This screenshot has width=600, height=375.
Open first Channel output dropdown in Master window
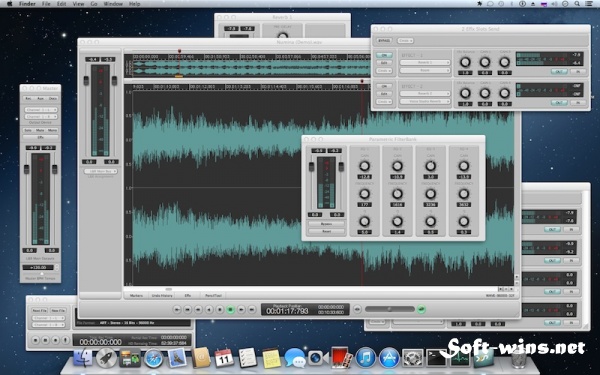tap(41, 110)
